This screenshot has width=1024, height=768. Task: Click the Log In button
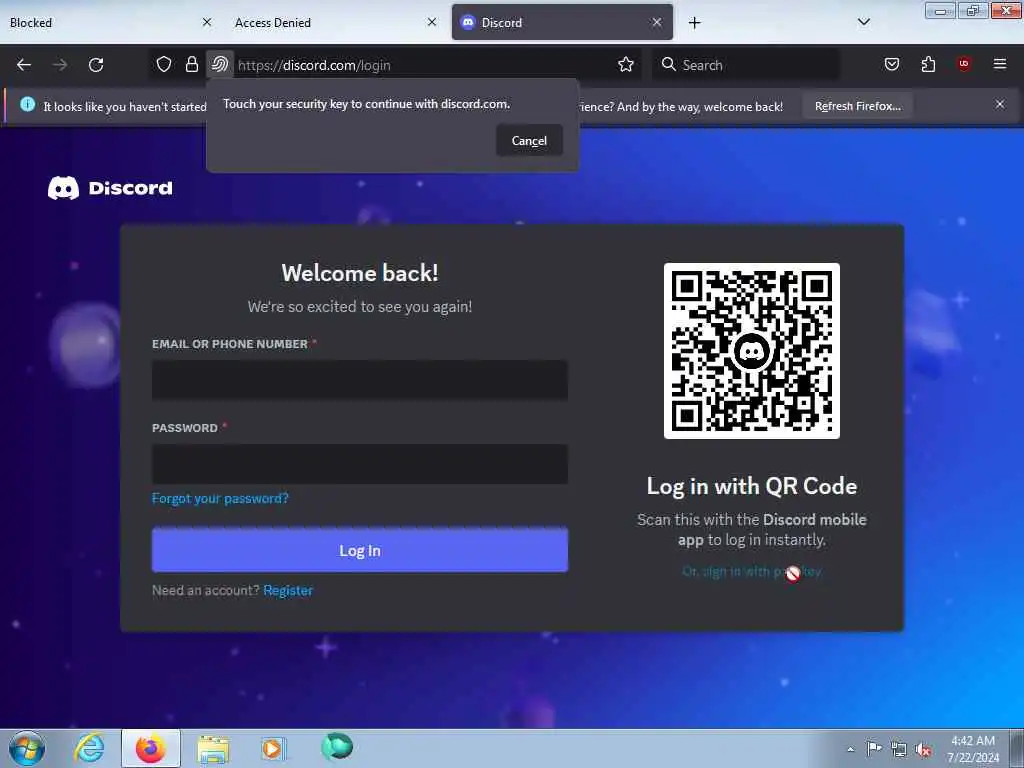click(x=360, y=551)
